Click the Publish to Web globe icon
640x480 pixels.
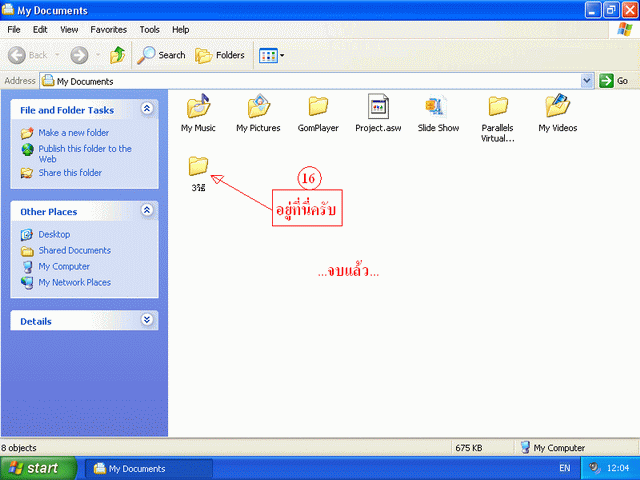pyautogui.click(x=27, y=150)
